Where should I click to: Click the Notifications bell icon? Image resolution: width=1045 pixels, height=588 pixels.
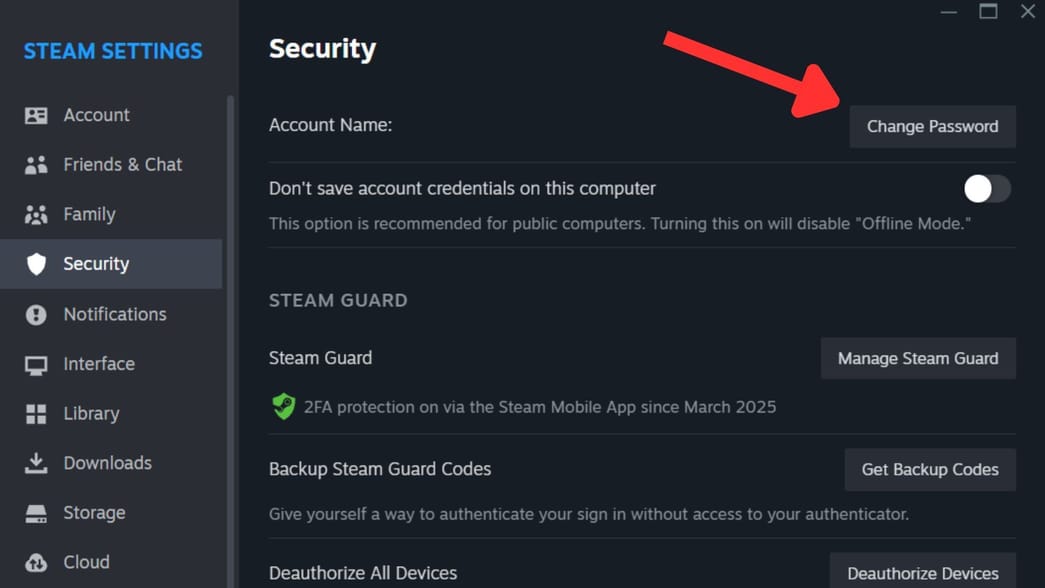[x=36, y=314]
